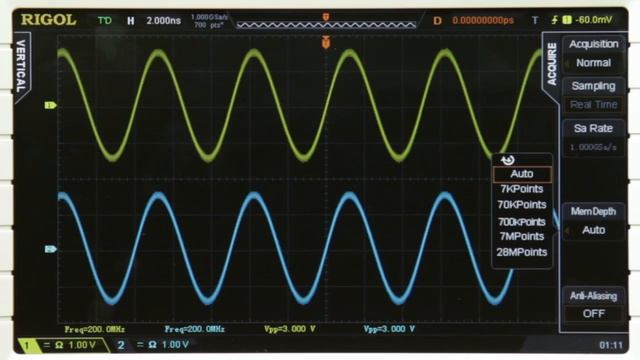Open the Mem Depth setting
The width and height of the screenshot is (640, 360).
[593, 221]
